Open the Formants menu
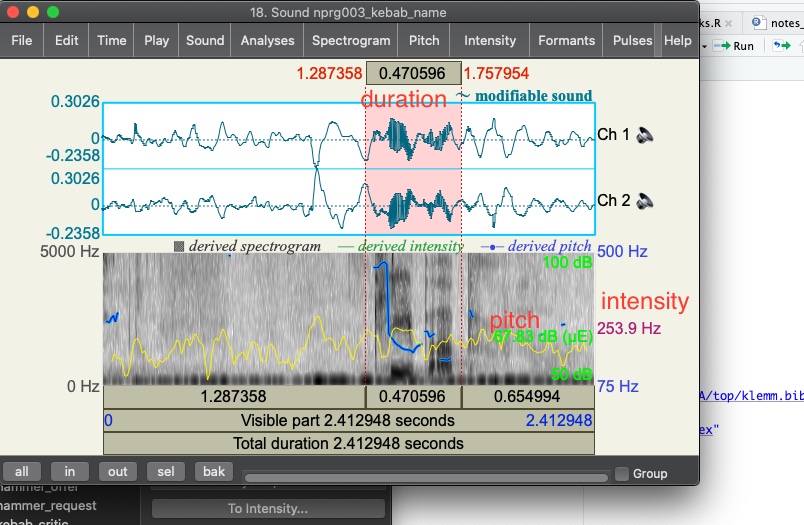The image size is (804, 525). (566, 41)
